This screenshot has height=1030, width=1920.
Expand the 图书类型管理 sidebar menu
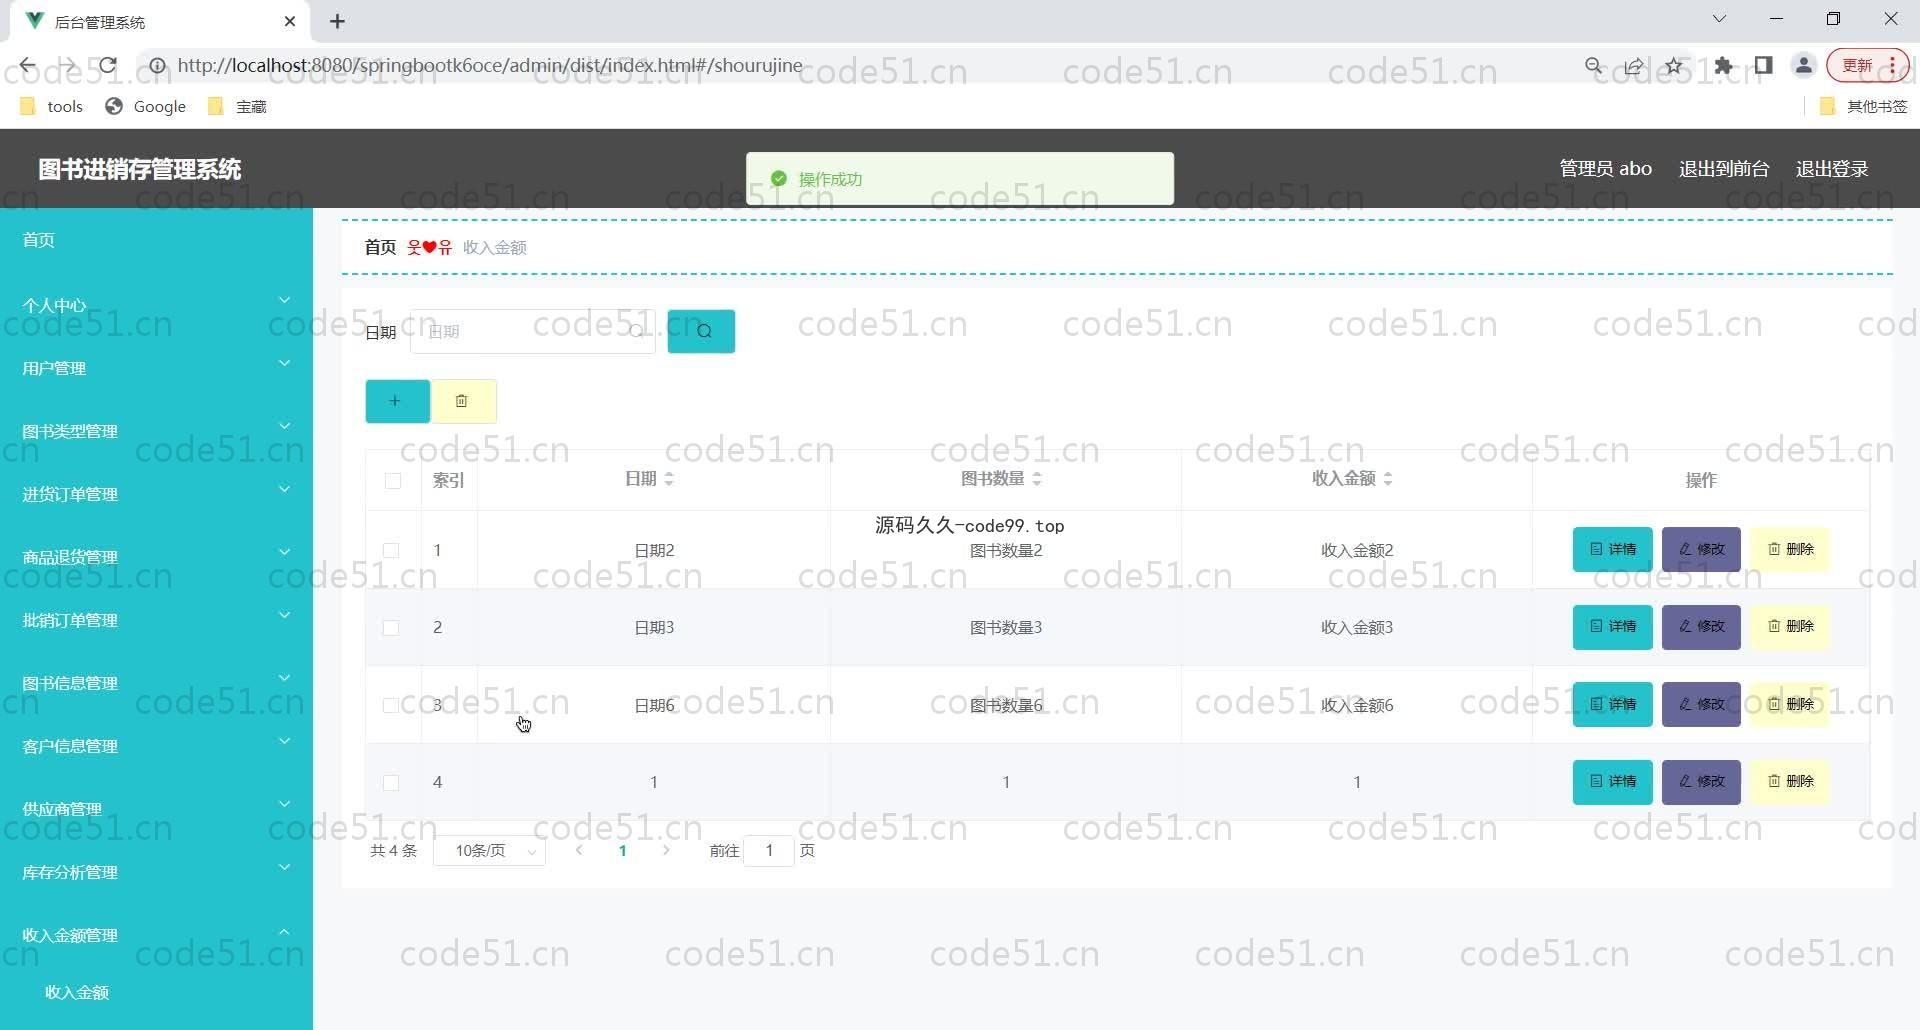pyautogui.click(x=156, y=429)
